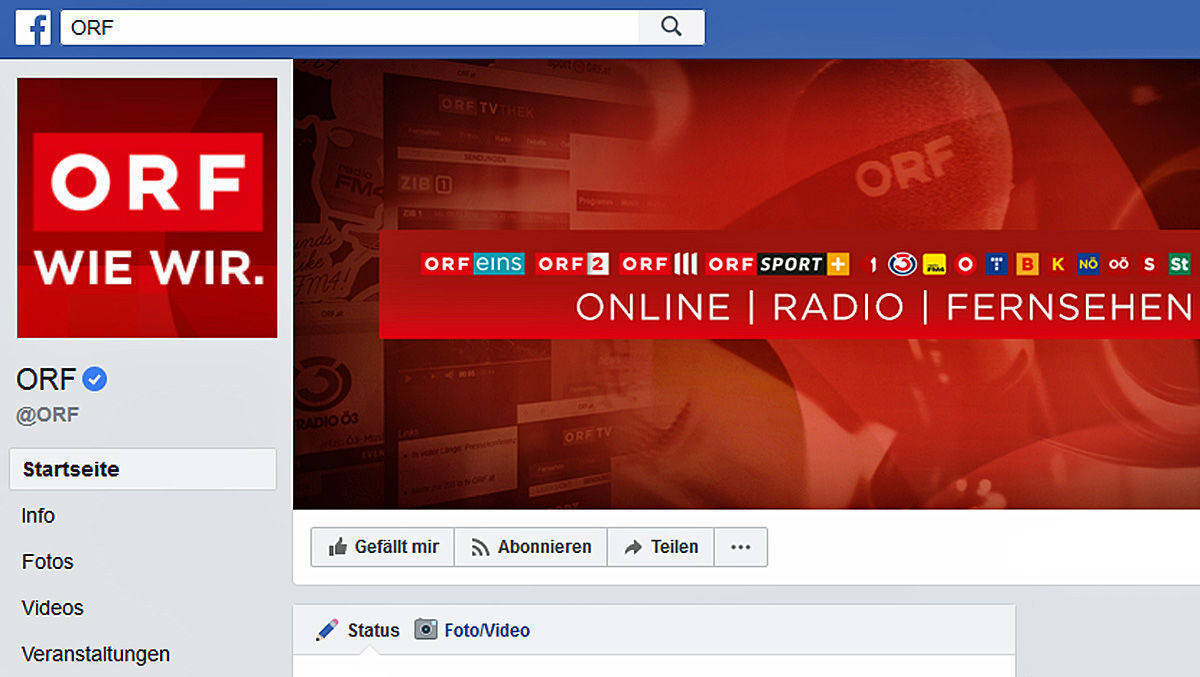
Task: Open the ORF WIE WIR profile picture
Action: click(x=147, y=208)
